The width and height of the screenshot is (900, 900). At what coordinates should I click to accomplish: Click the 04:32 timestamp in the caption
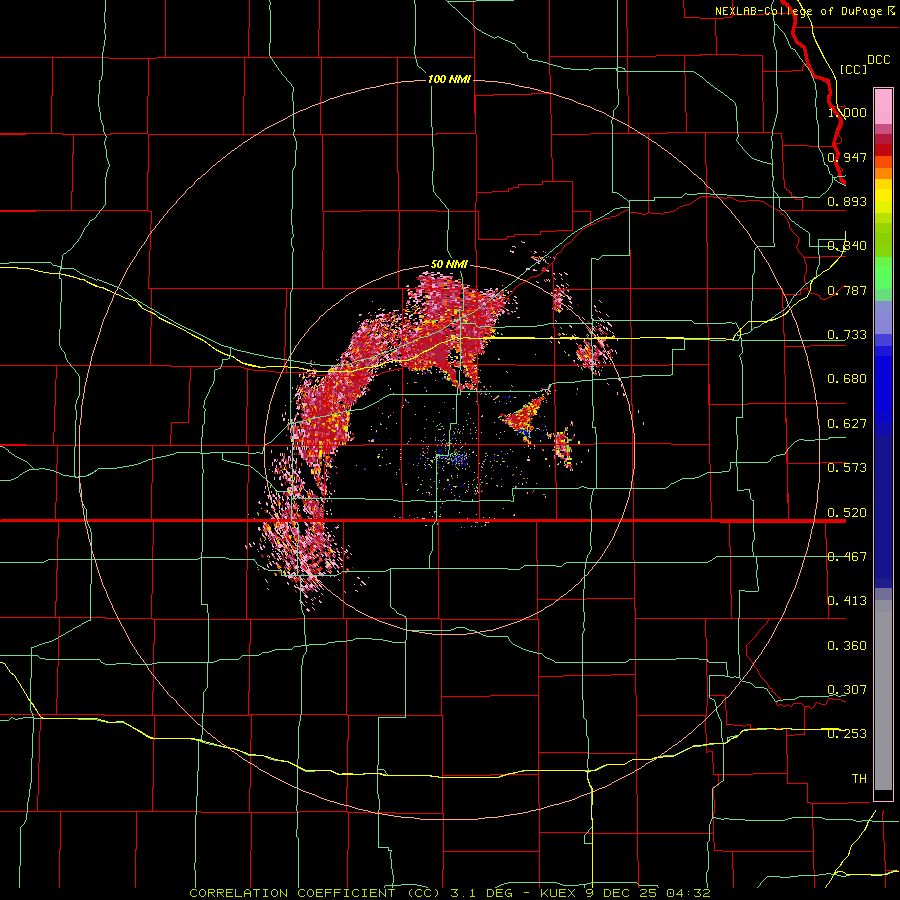(689, 893)
